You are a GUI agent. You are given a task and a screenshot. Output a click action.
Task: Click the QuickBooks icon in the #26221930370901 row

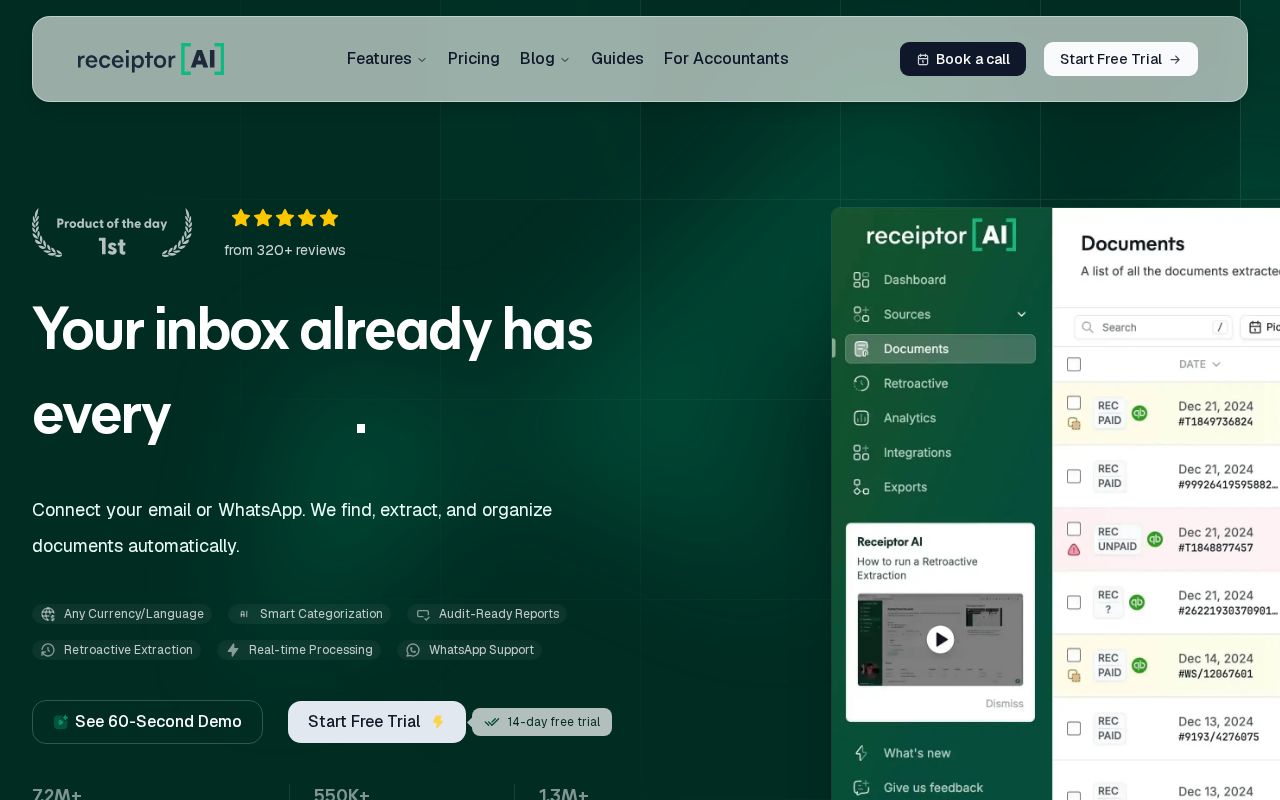click(1137, 602)
